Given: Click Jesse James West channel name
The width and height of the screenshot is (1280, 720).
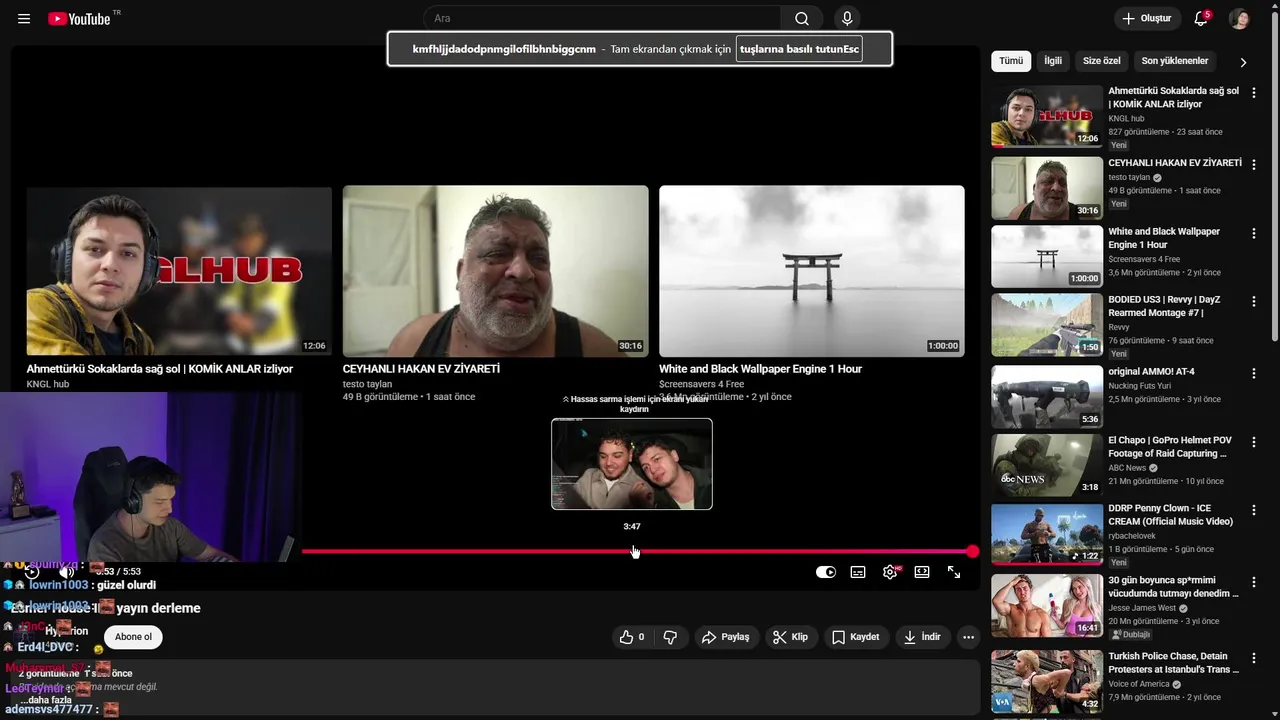Looking at the screenshot, I should [x=1142, y=608].
